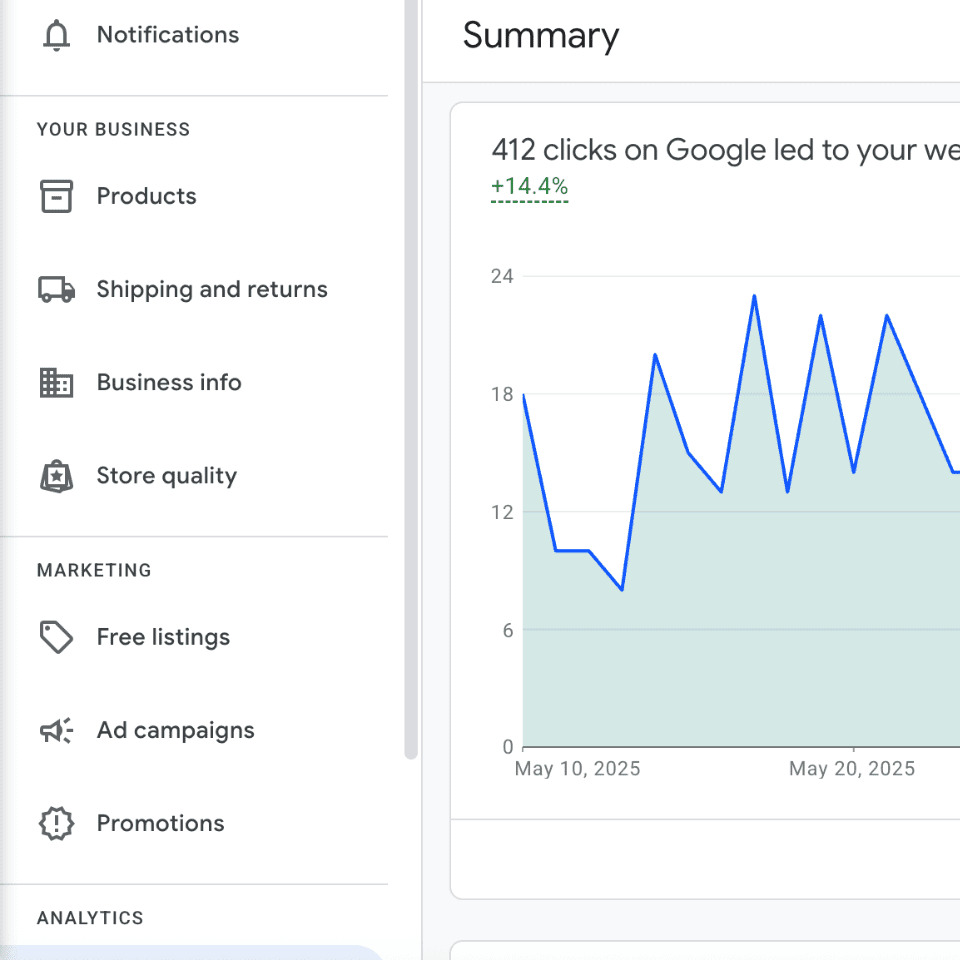Open Shipping and returns menu item

(x=211, y=290)
